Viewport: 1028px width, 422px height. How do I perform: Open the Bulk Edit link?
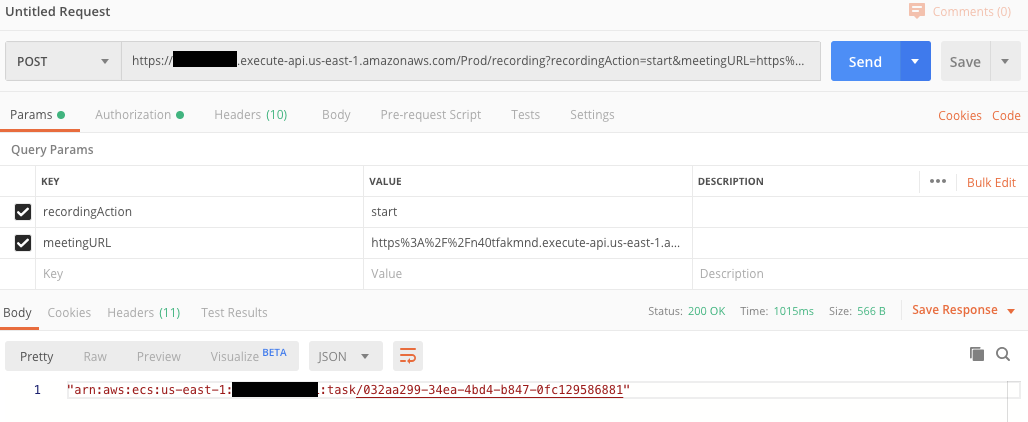click(991, 183)
